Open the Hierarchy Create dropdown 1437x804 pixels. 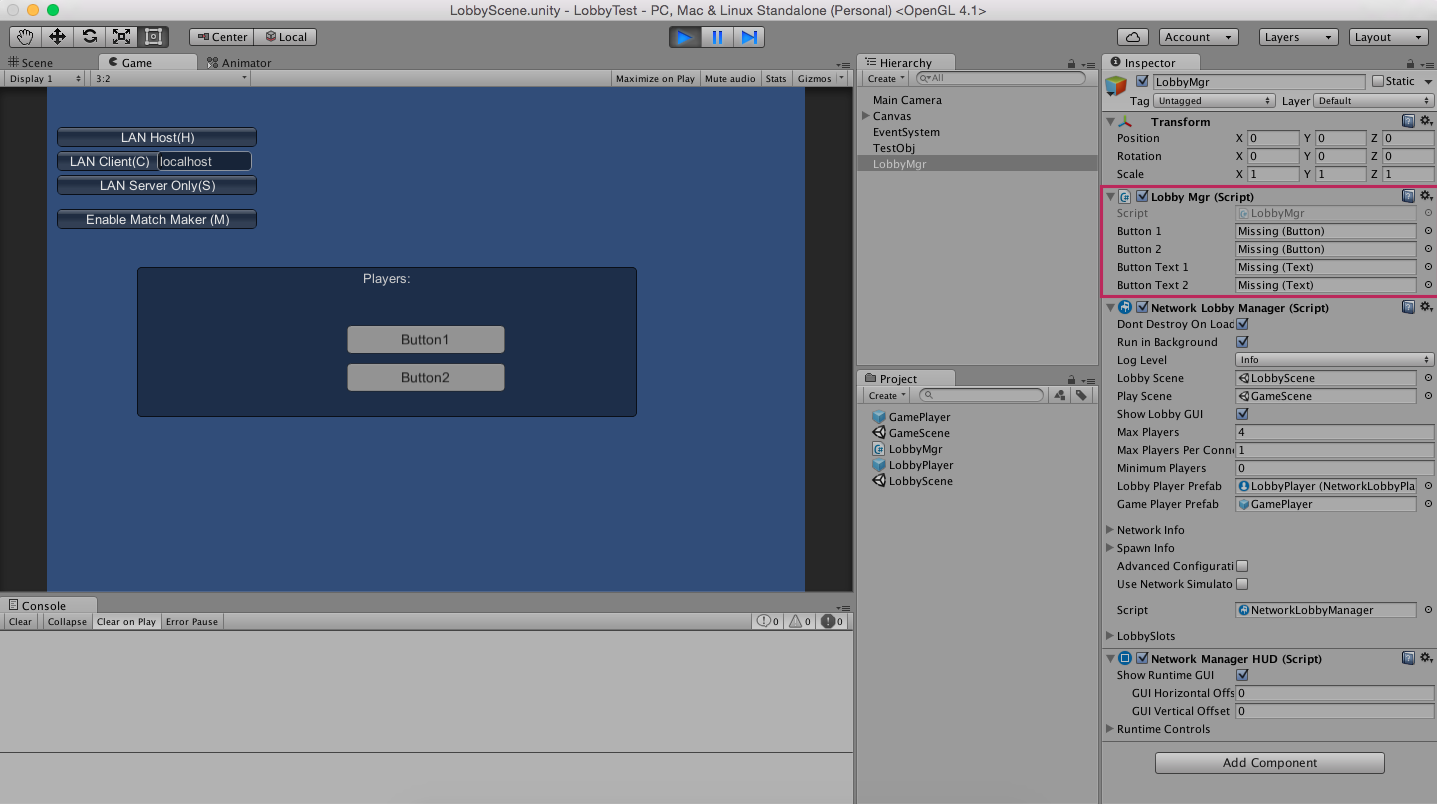pos(886,78)
